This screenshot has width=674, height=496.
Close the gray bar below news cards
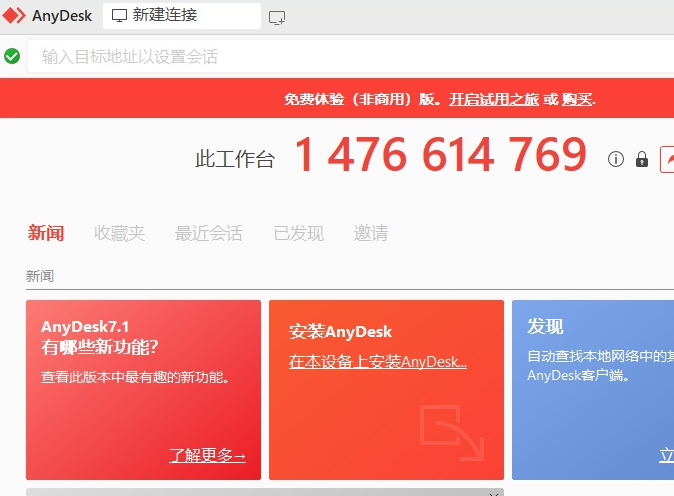493,493
